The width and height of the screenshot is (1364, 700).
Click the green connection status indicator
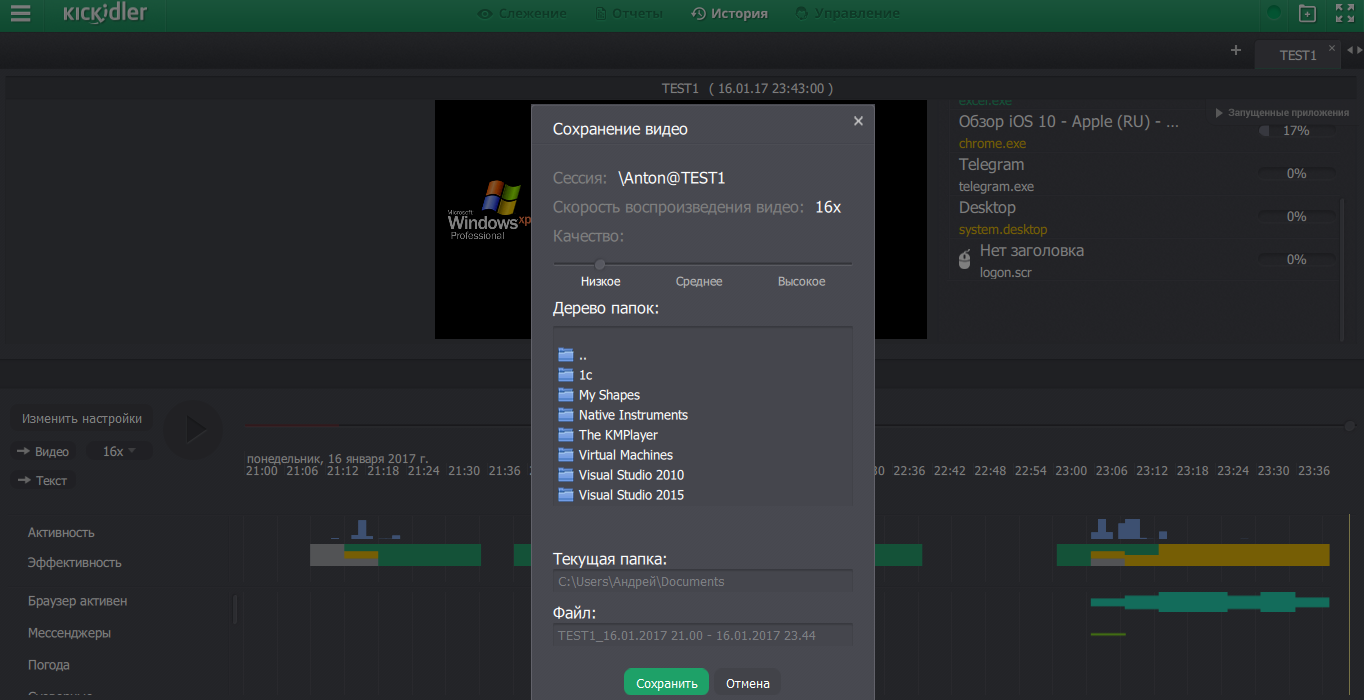[x=1274, y=14]
